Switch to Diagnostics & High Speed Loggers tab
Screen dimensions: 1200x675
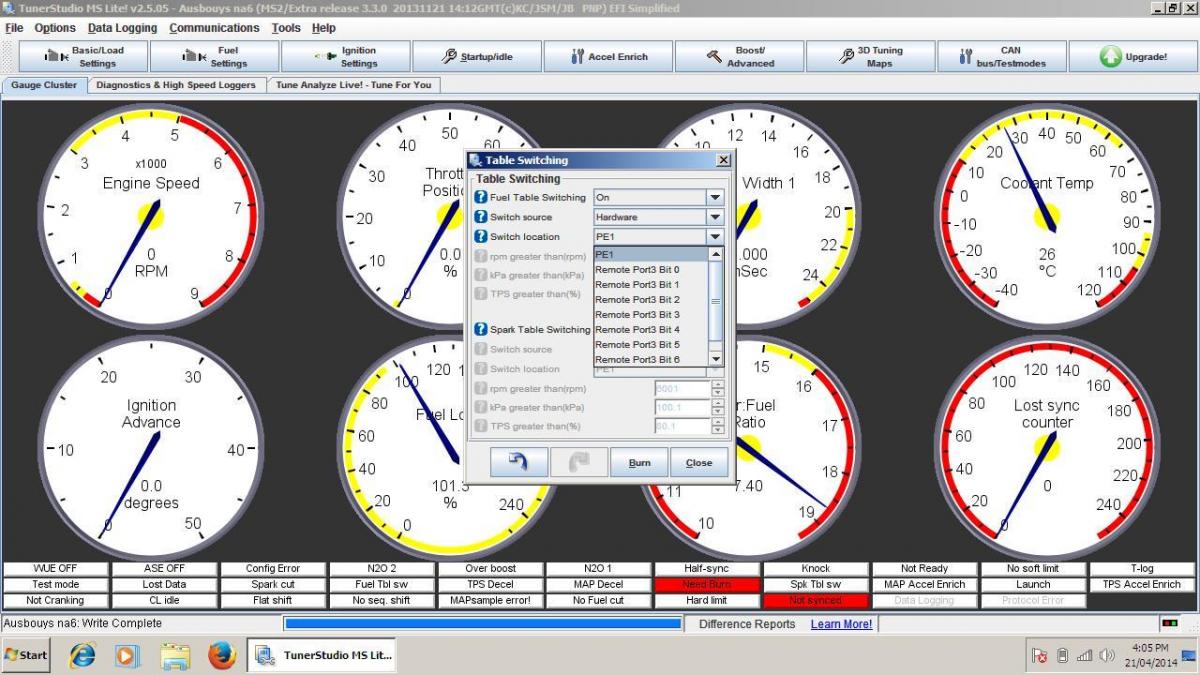[176, 85]
